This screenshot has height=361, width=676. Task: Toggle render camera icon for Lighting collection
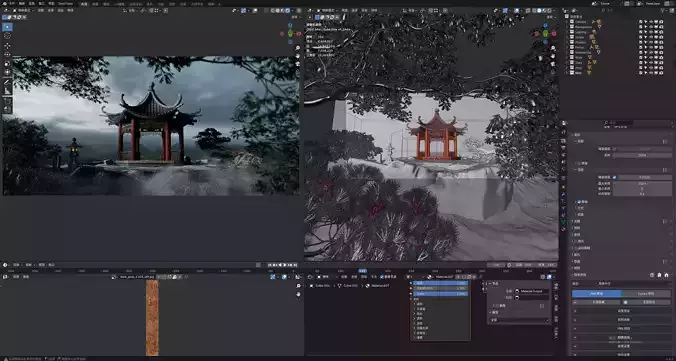pos(661,32)
